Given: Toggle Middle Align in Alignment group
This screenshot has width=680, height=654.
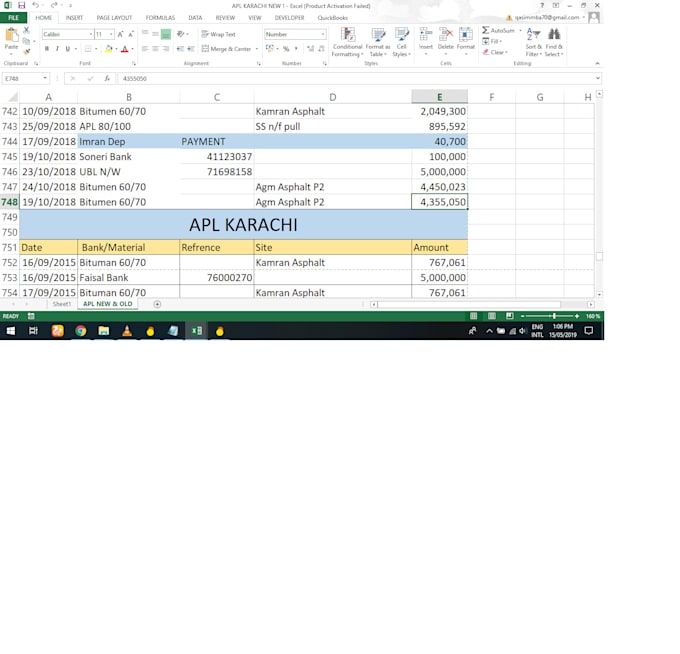Looking at the screenshot, I should 155,34.
